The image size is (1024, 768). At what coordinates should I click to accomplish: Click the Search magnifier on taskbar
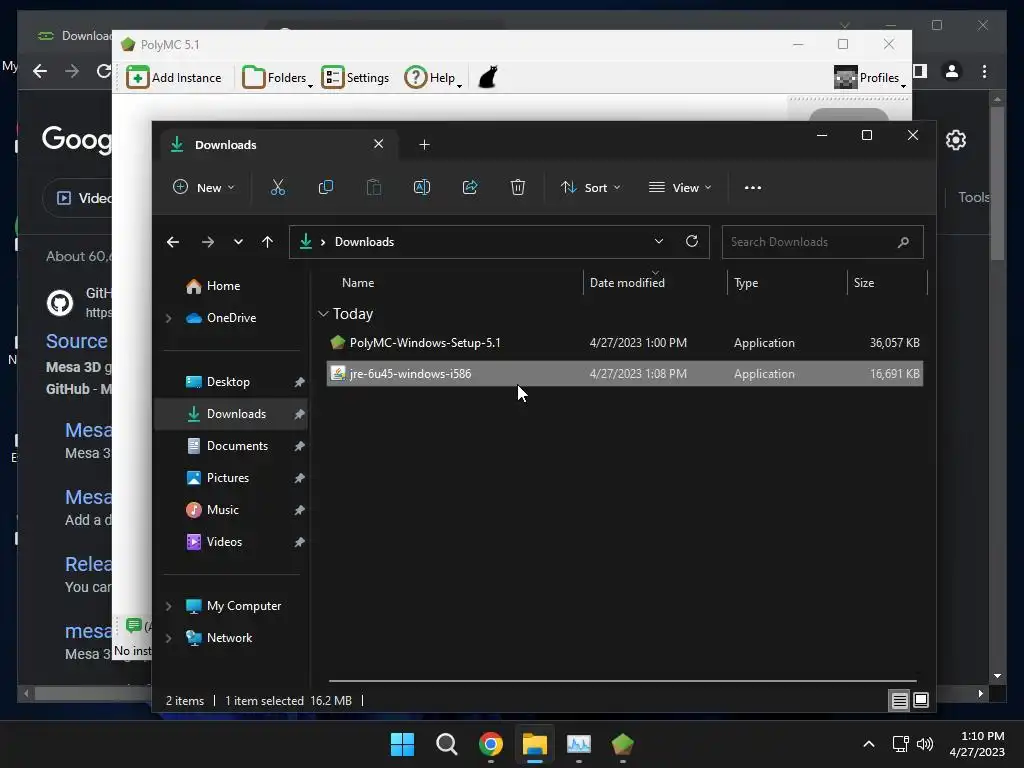(x=447, y=744)
